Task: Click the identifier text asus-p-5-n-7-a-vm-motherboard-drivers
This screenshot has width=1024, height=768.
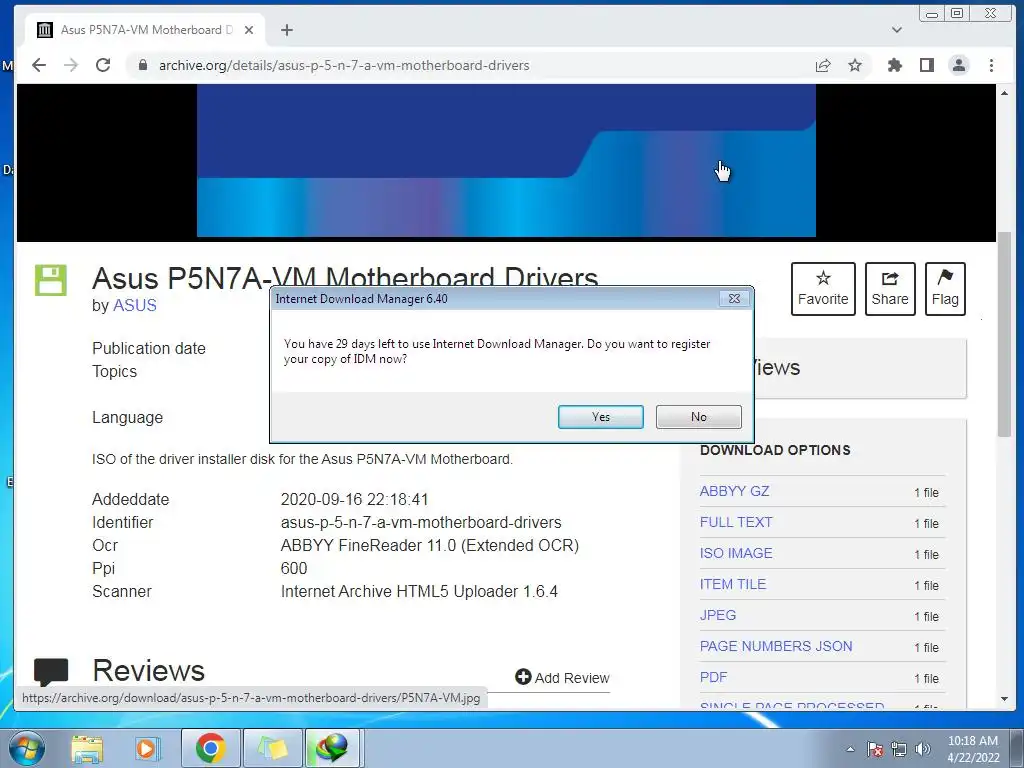Action: [421, 522]
